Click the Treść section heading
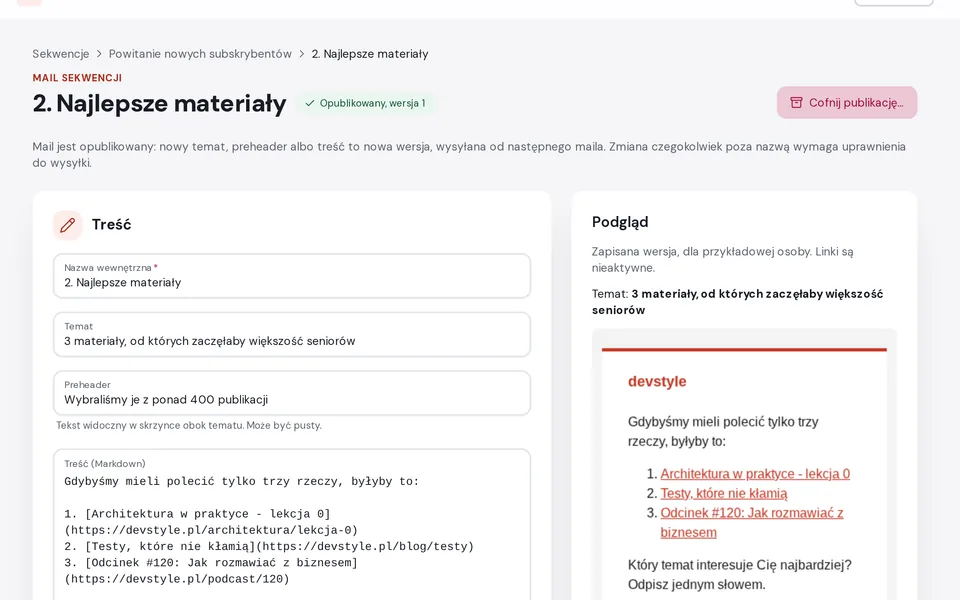Screen dimensions: 960x600 click(x=111, y=225)
